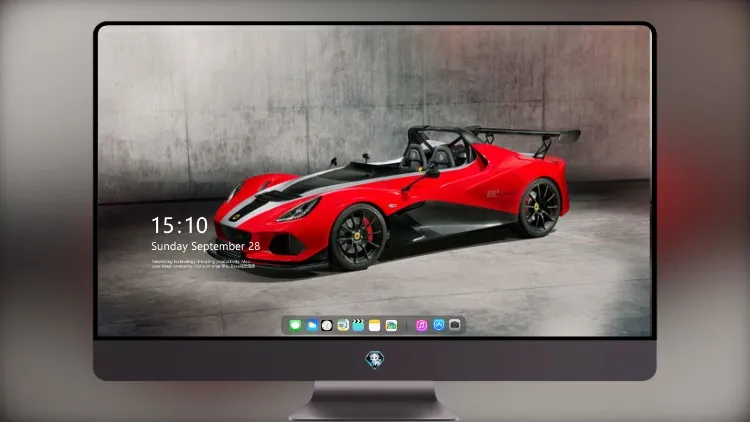750x422 pixels.
Task: Click the red car's front wheel
Action: point(358,237)
